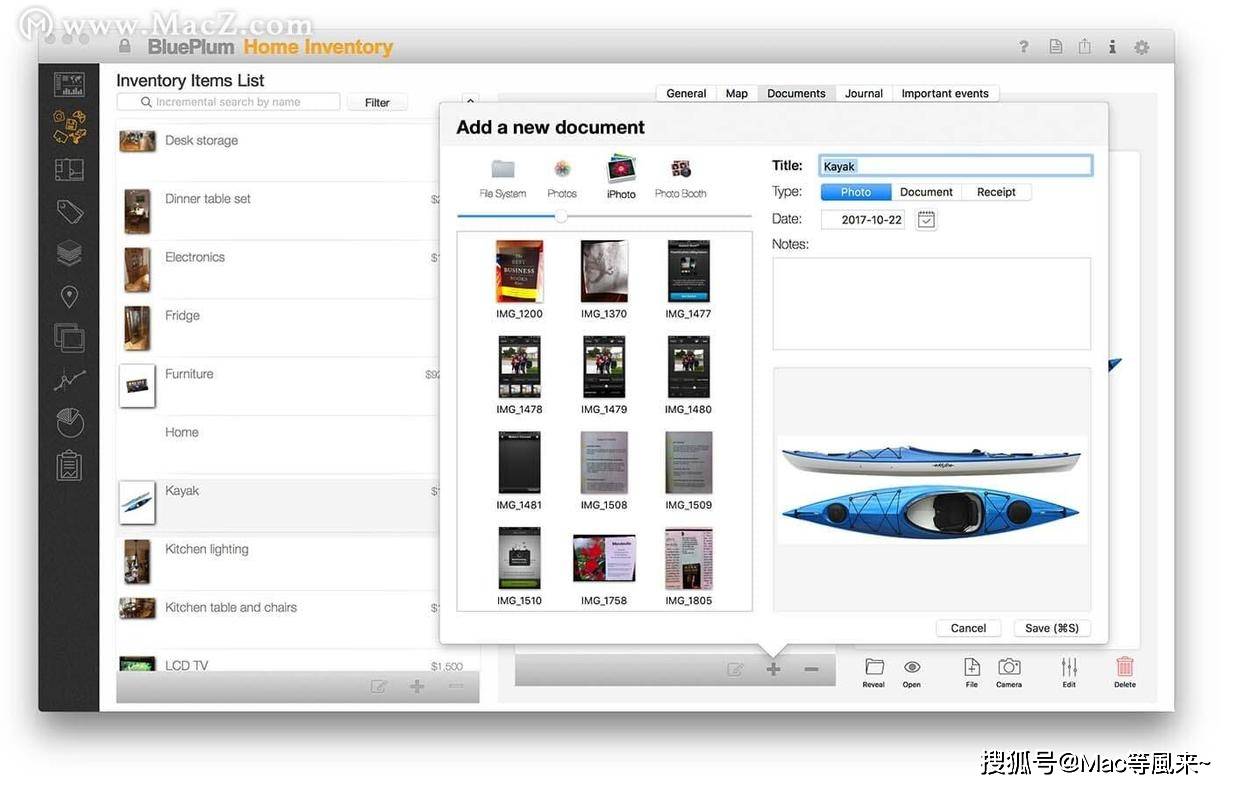1240x789 pixels.
Task: Click the edit pencil icon under Inventory Items List
Action: (379, 686)
